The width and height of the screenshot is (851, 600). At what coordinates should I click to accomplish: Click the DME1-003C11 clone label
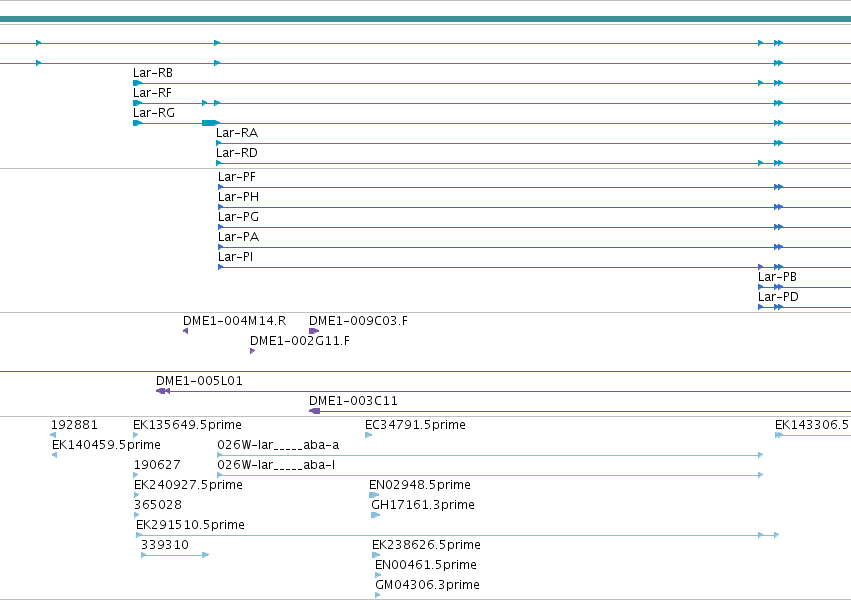pyautogui.click(x=353, y=401)
